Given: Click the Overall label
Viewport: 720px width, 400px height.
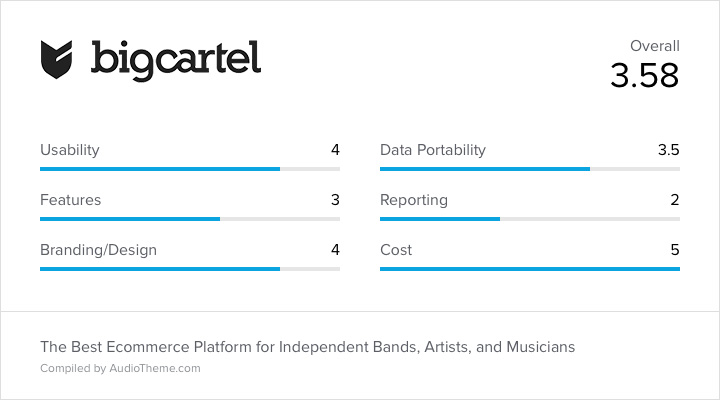Looking at the screenshot, I should pyautogui.click(x=654, y=46).
